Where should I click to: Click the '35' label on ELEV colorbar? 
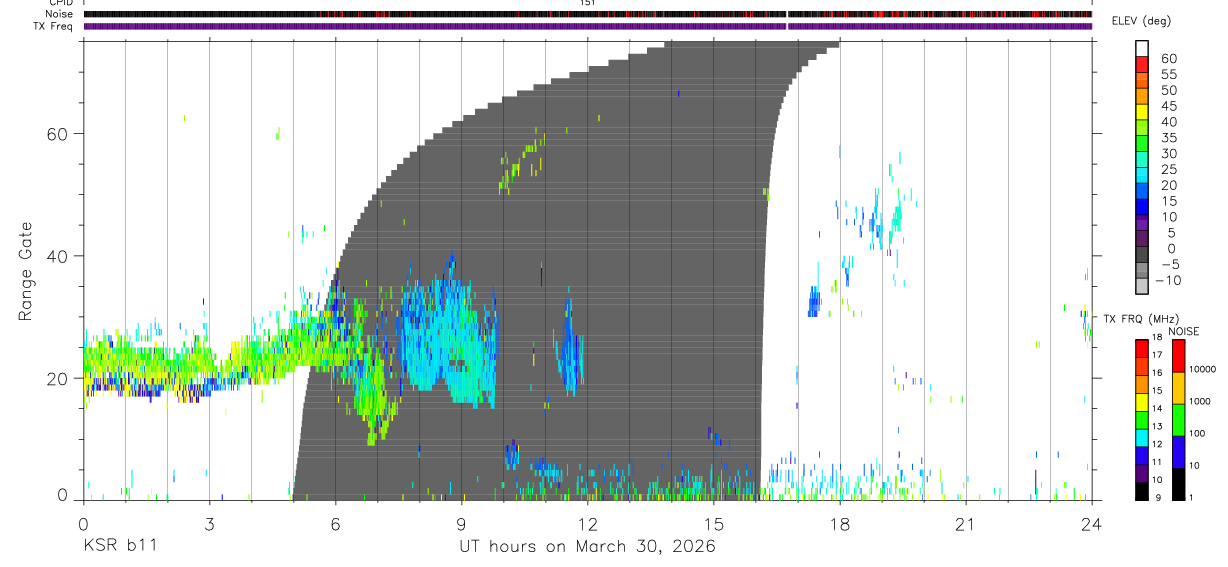pyautogui.click(x=1169, y=137)
